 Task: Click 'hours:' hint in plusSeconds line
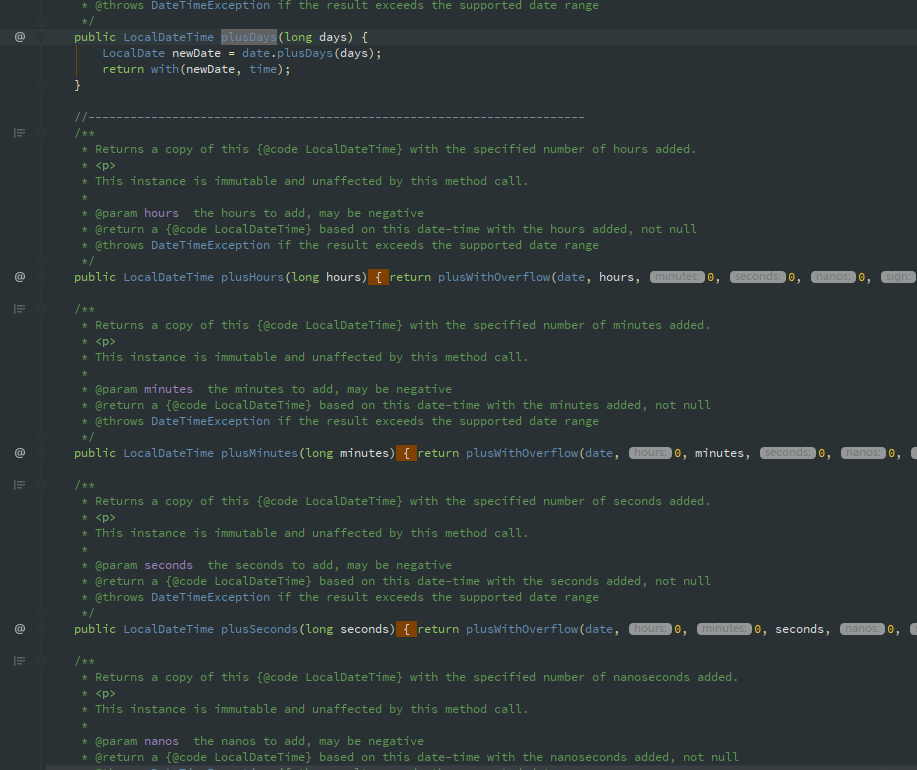pyautogui.click(x=650, y=629)
